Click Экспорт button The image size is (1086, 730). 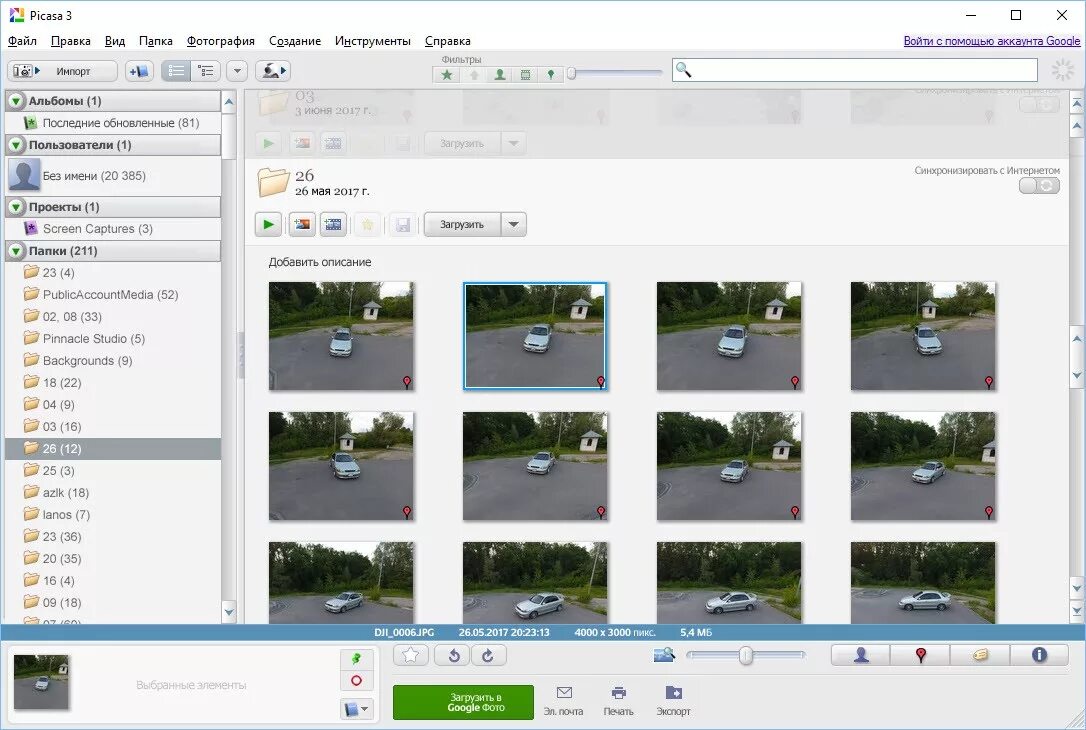point(673,701)
